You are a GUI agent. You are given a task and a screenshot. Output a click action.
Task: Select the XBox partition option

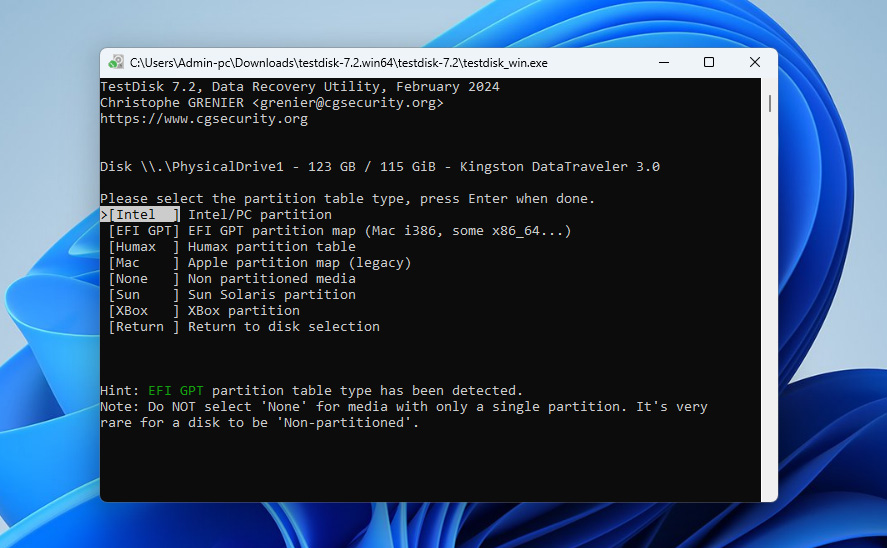[x=144, y=311]
